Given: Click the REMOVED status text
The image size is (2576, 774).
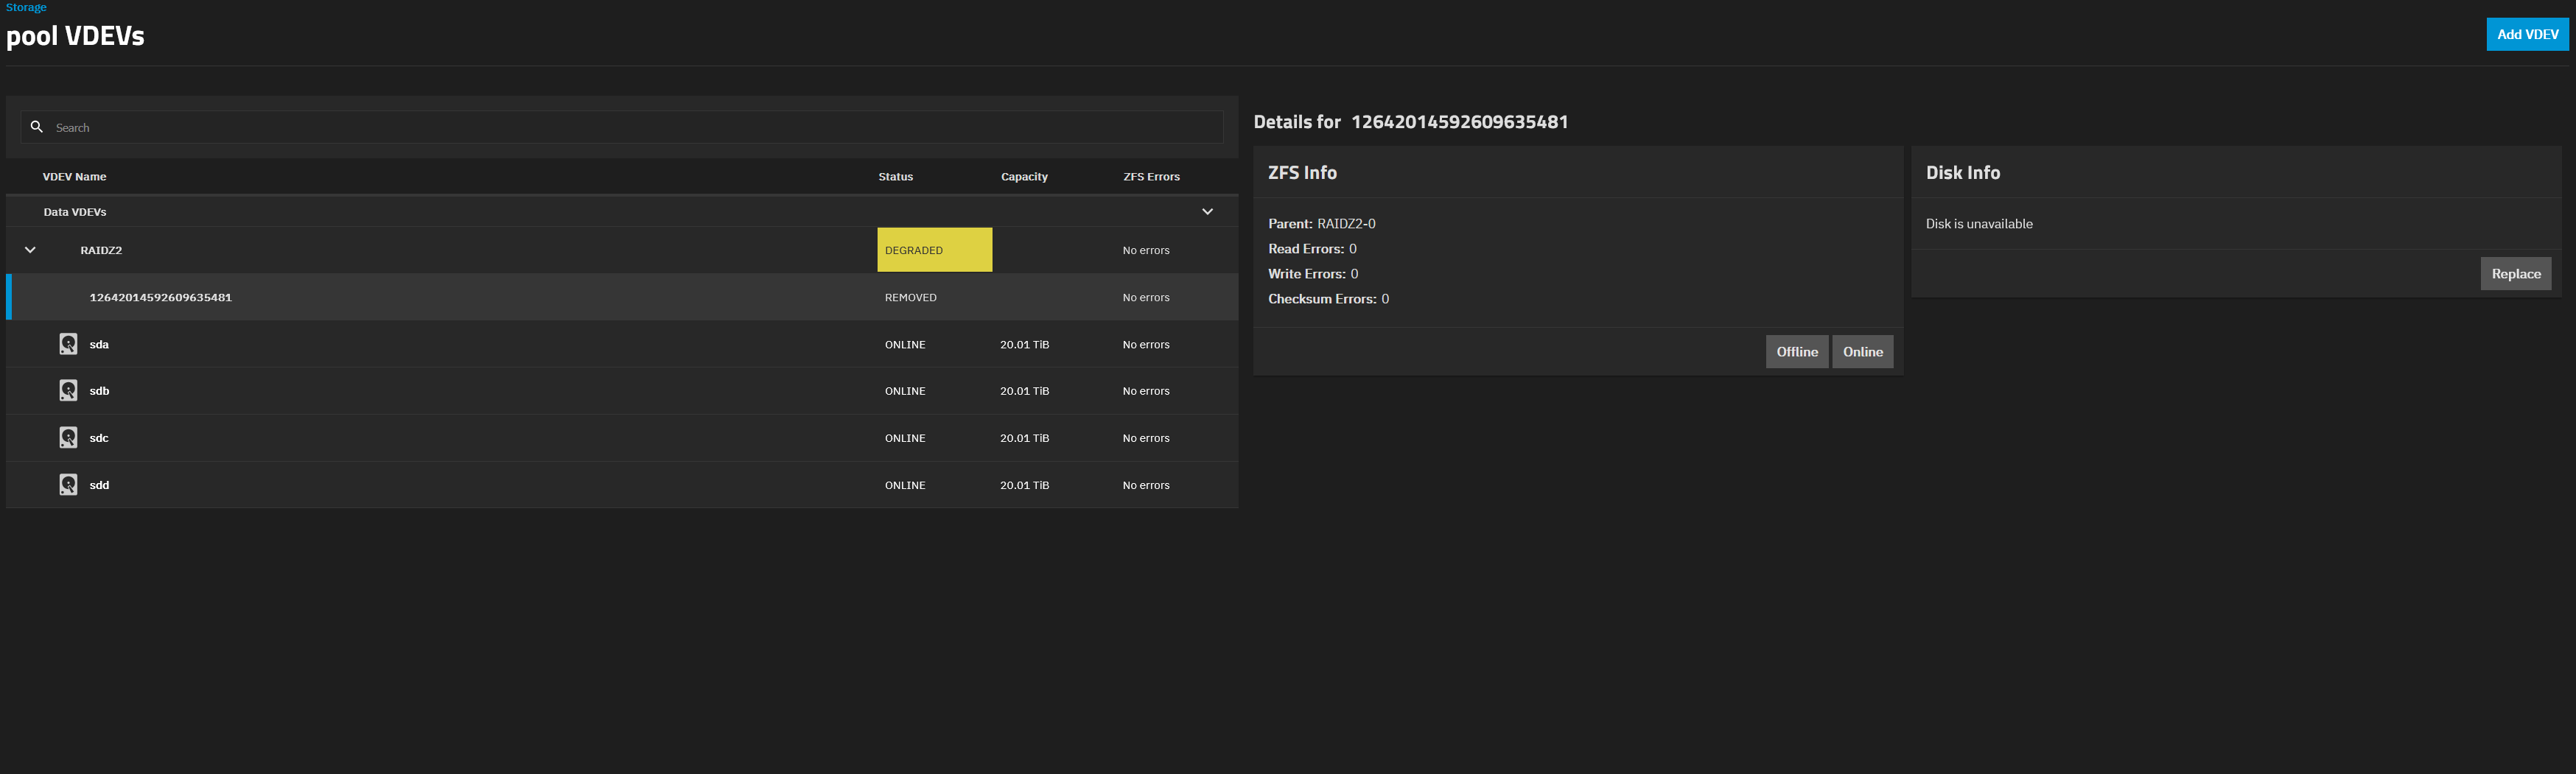Looking at the screenshot, I should tap(910, 298).
